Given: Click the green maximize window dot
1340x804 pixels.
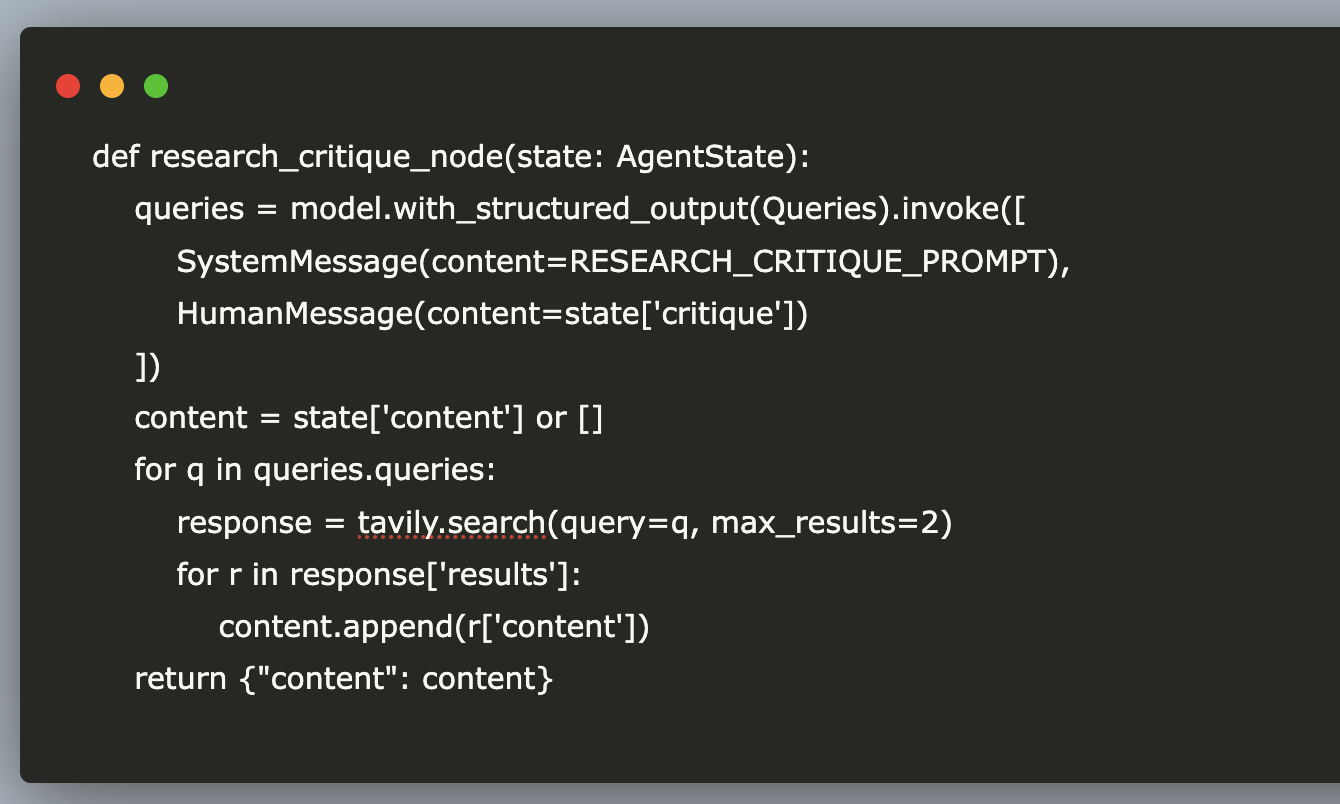Looking at the screenshot, I should [156, 86].
